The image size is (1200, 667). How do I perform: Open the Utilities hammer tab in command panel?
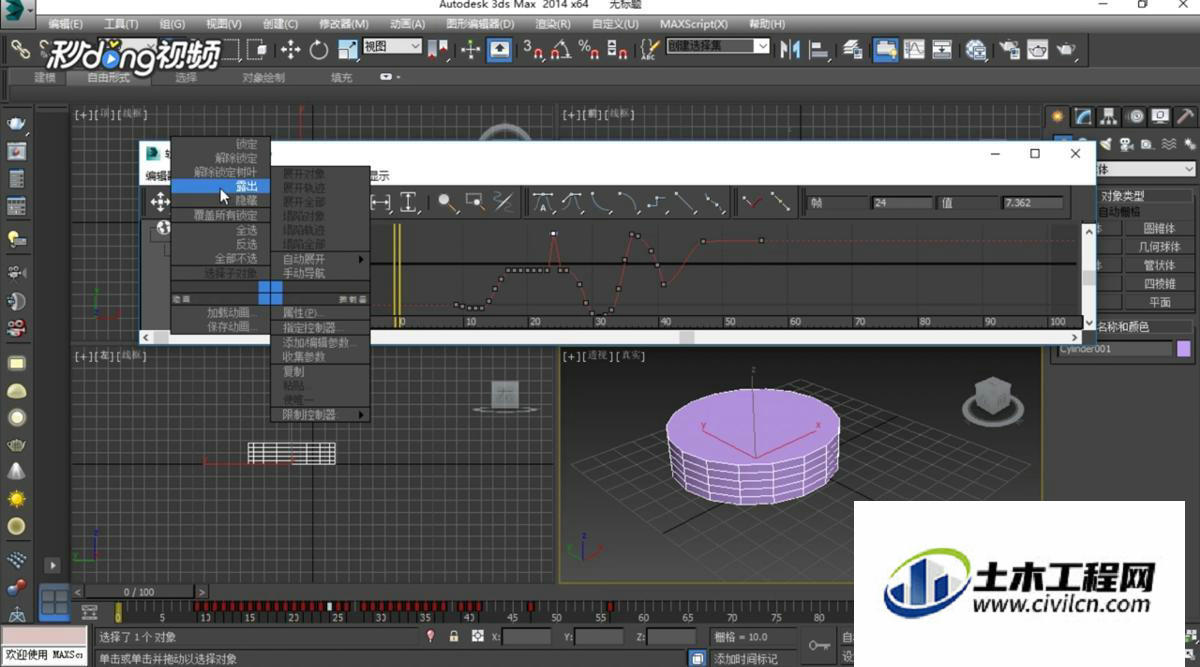click(x=1184, y=116)
